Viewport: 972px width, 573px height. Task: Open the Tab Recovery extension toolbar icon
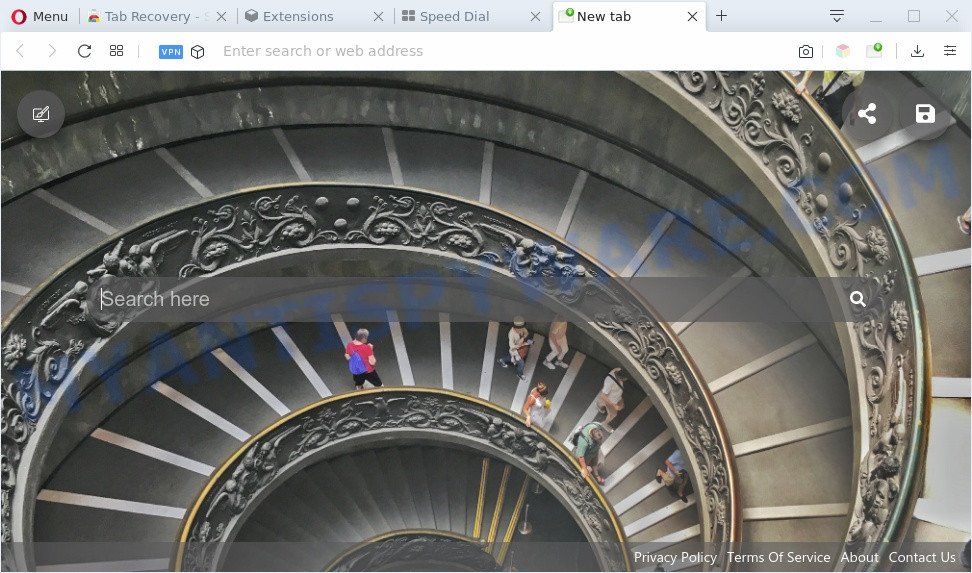click(x=875, y=51)
